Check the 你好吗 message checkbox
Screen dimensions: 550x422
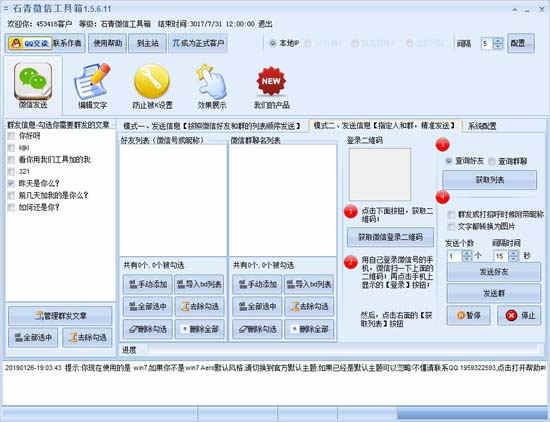[x=12, y=136]
